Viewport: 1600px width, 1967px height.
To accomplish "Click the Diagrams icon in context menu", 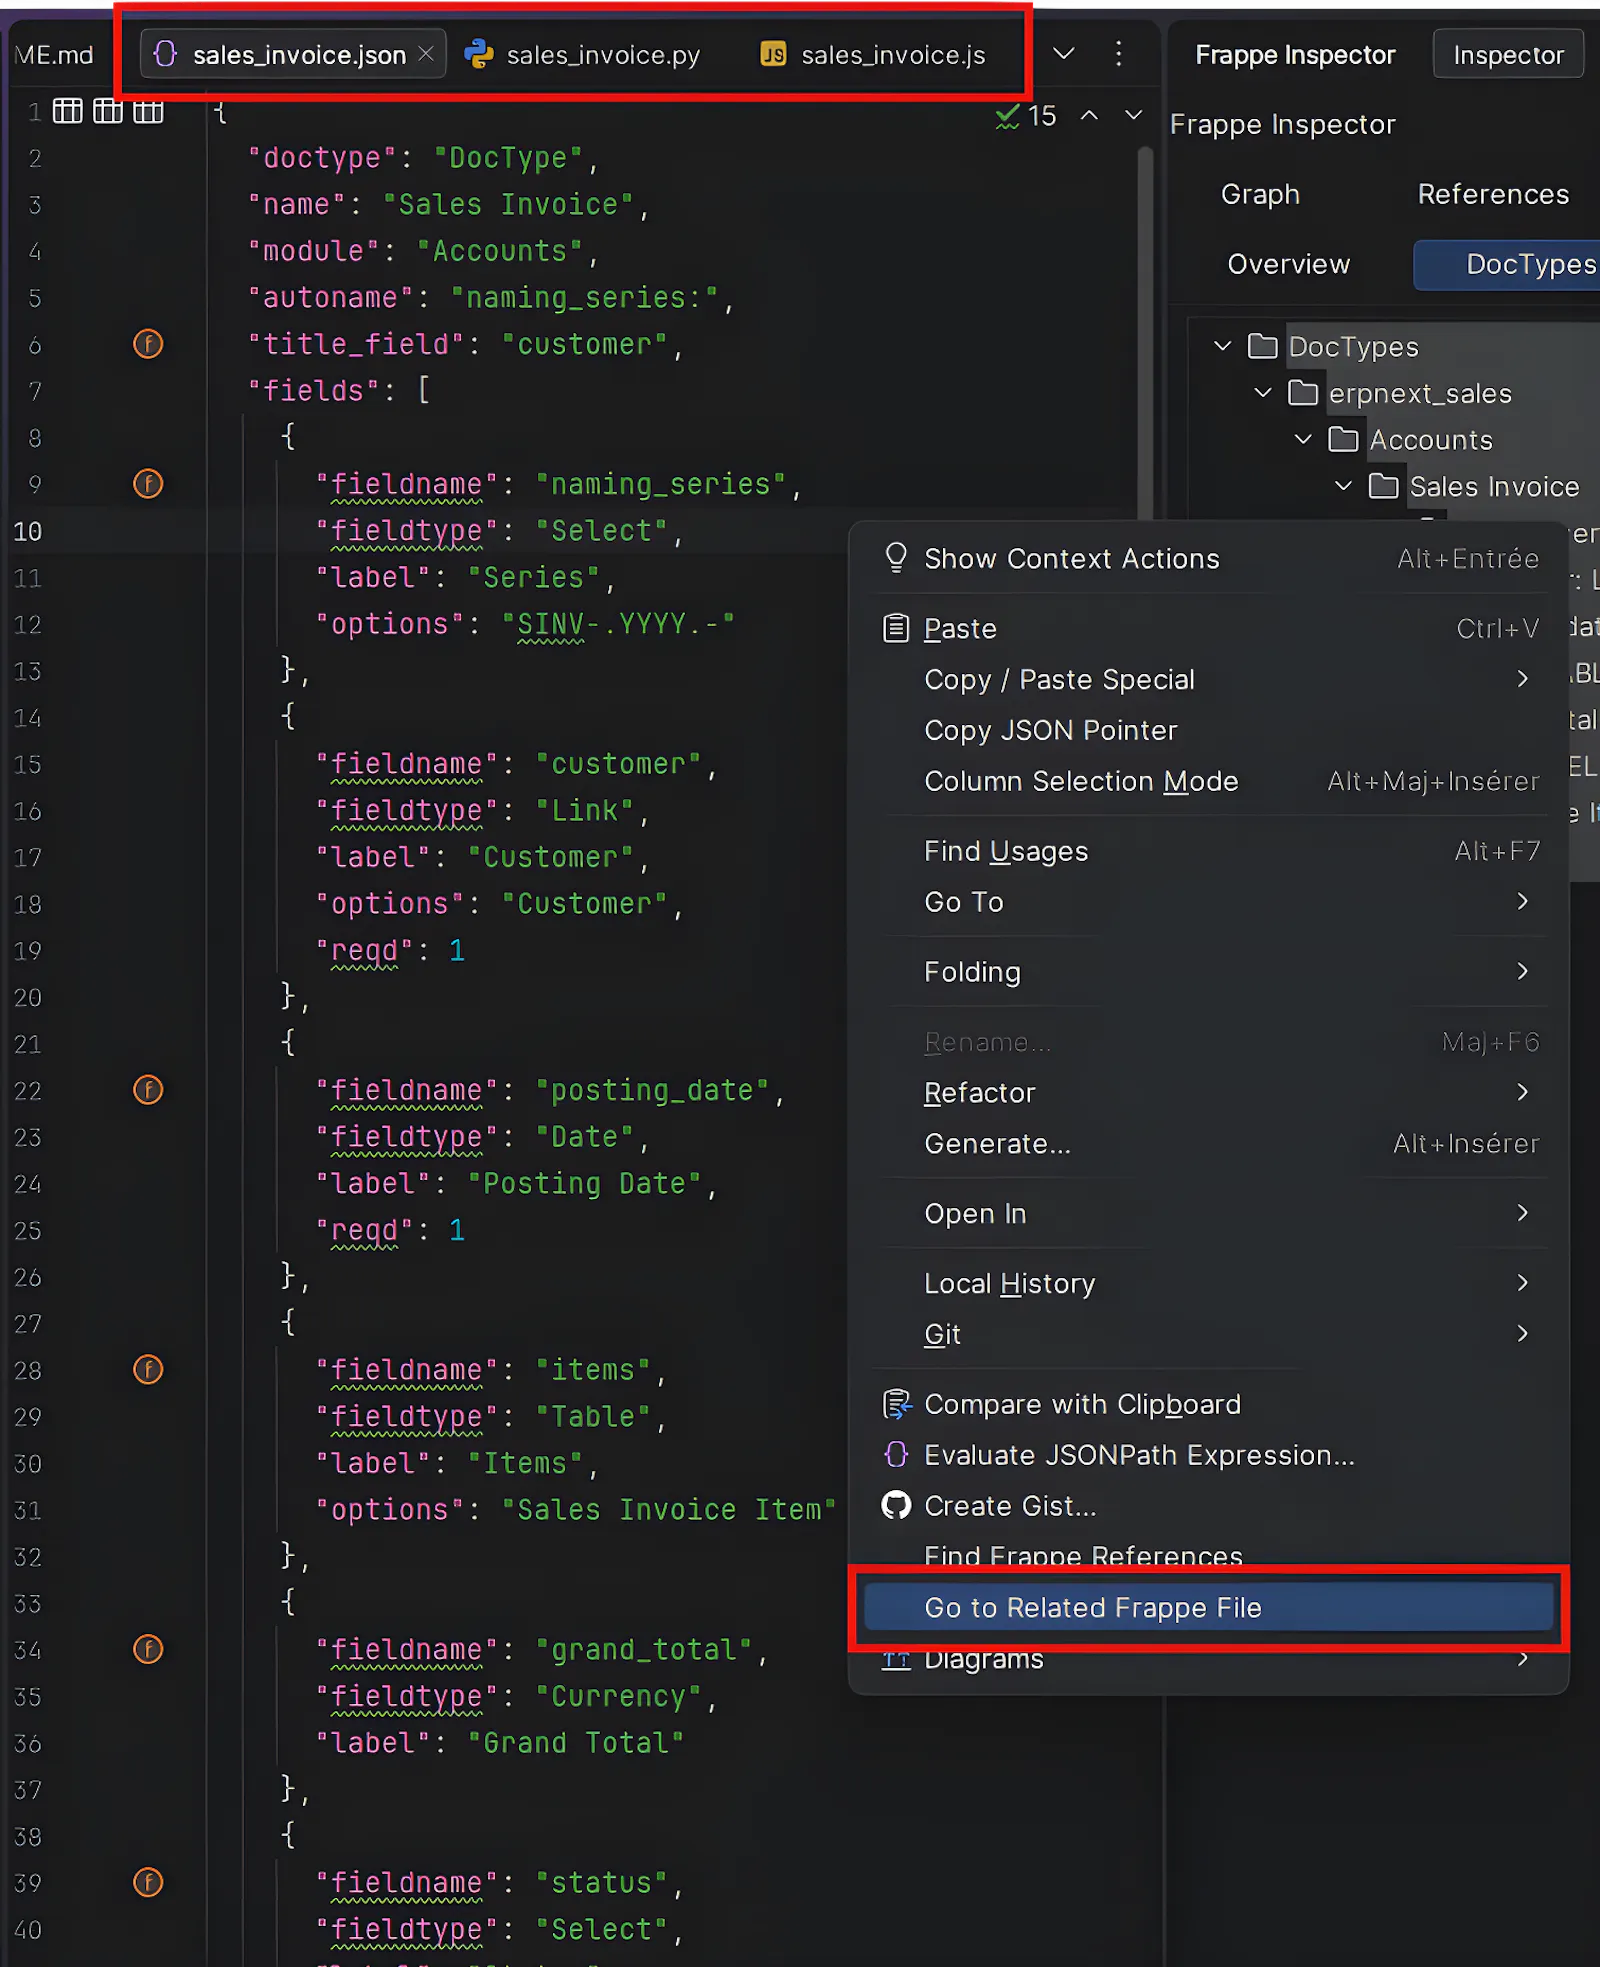I will pos(896,1660).
